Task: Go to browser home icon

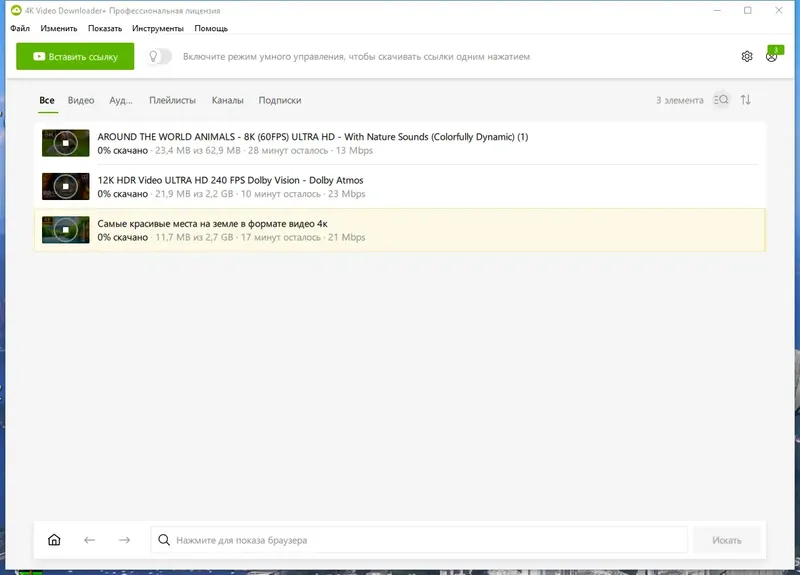Action: pyautogui.click(x=54, y=540)
